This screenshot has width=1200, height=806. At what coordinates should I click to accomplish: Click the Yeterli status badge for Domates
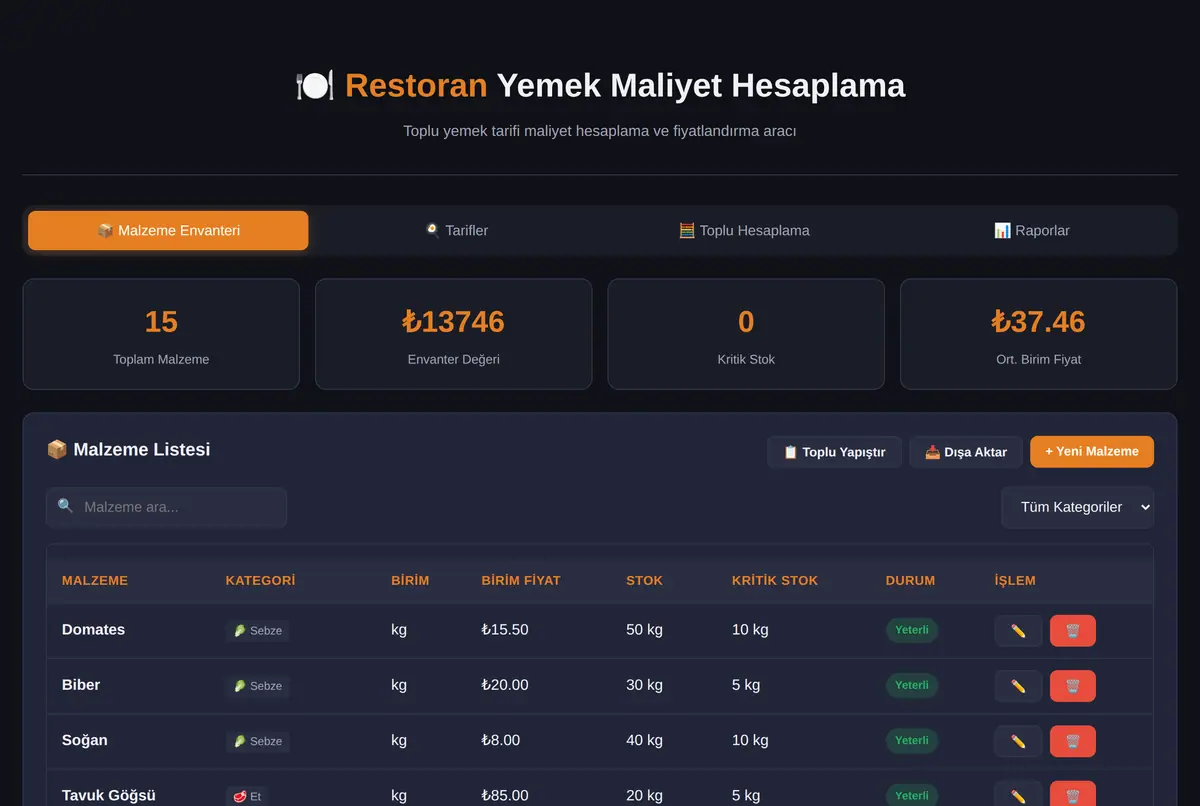point(912,630)
